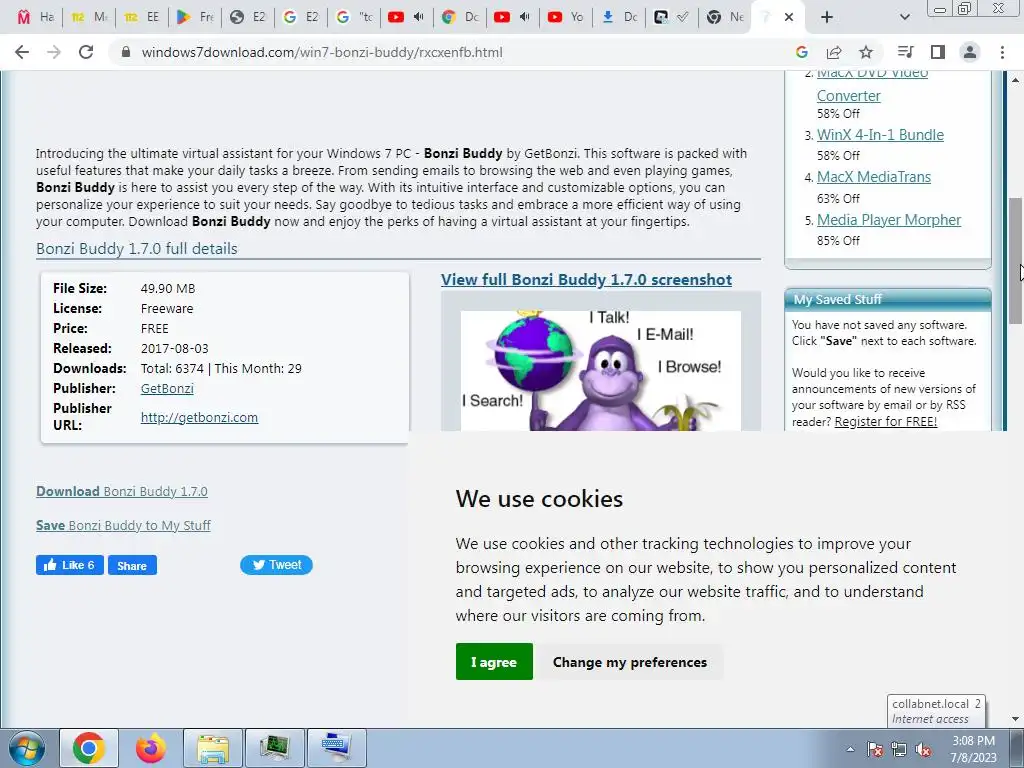Select the 49.90 MB file size text
The width and height of the screenshot is (1024, 768).
coord(168,289)
